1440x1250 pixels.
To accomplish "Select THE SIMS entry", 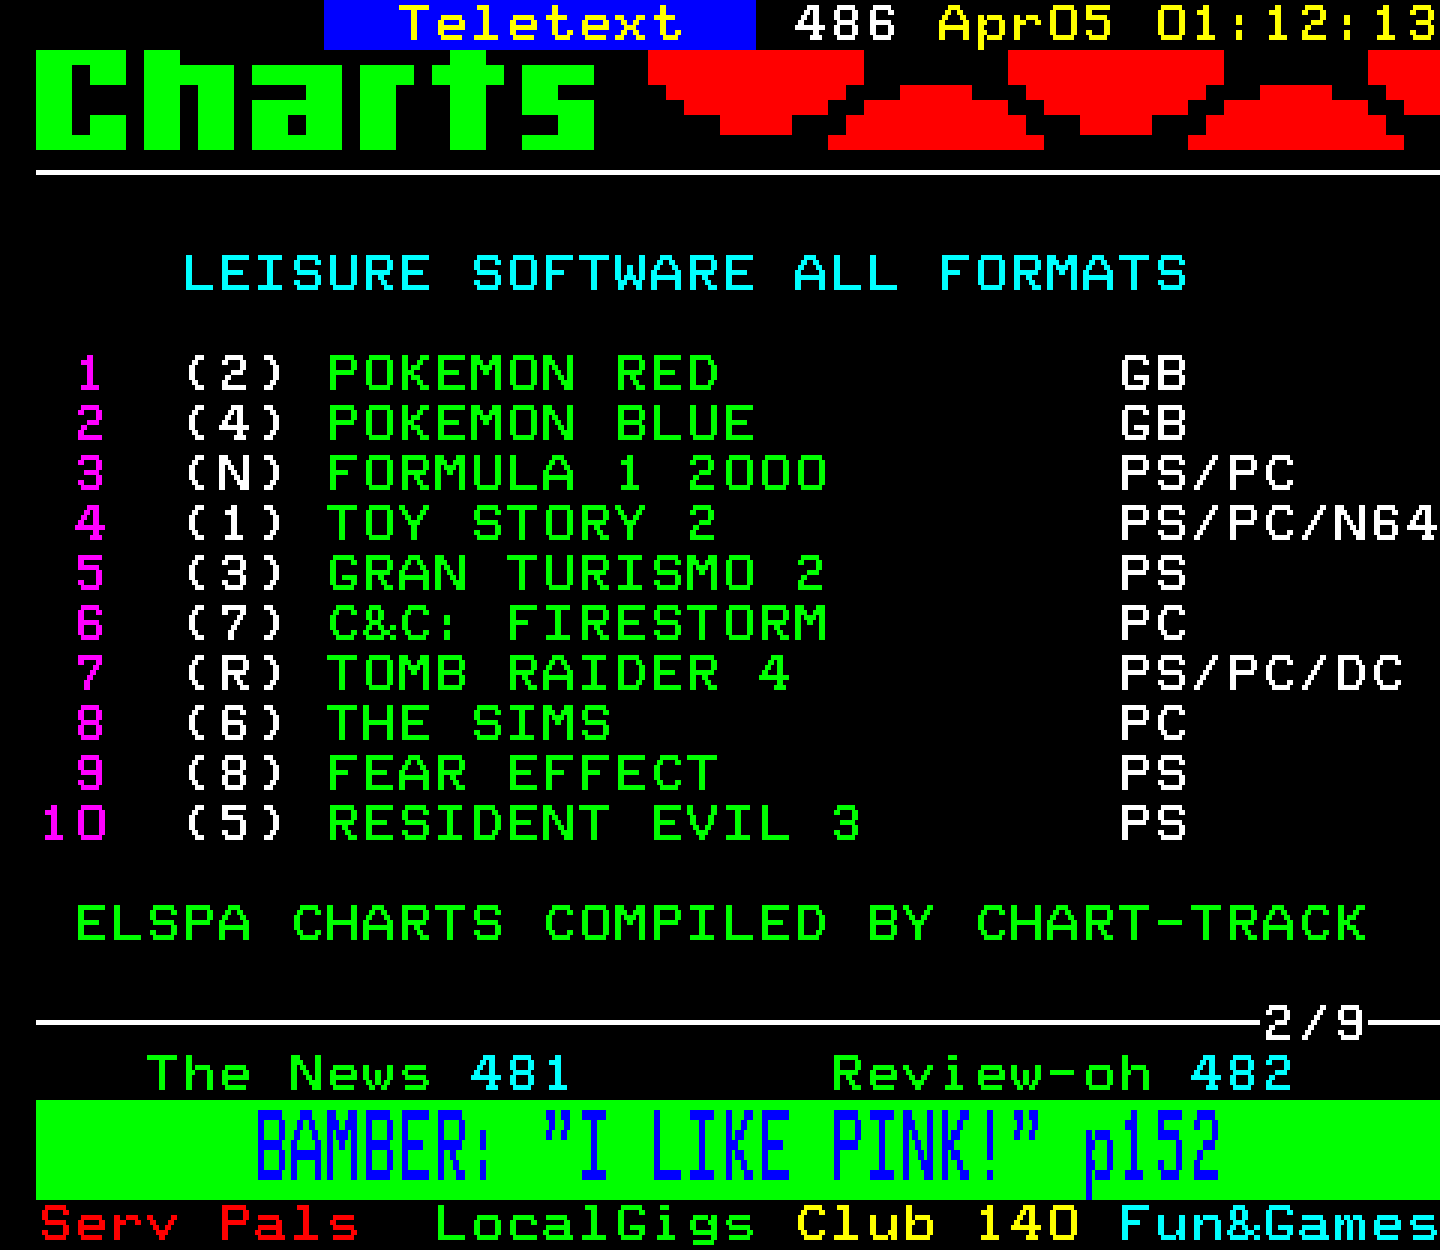I will [x=469, y=724].
